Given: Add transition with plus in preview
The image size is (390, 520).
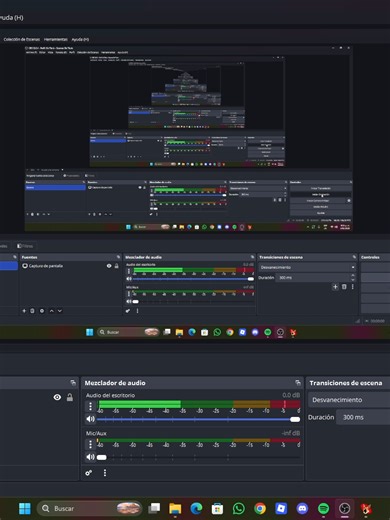Looking at the screenshot, I should (335, 287).
